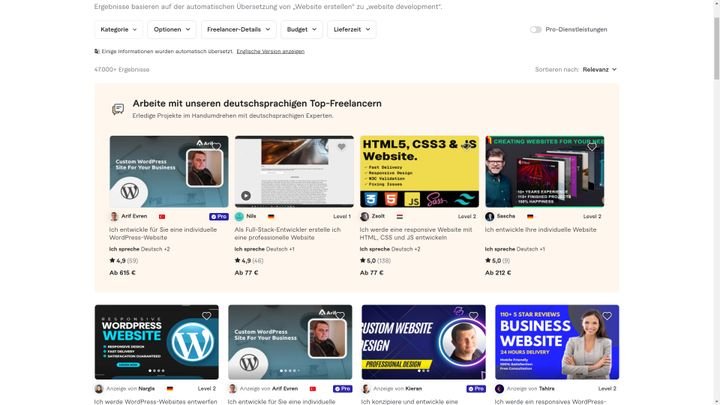The width and height of the screenshot is (720, 405).
Task: Favorite Tahira's Business Website gig
Action: coord(607,316)
